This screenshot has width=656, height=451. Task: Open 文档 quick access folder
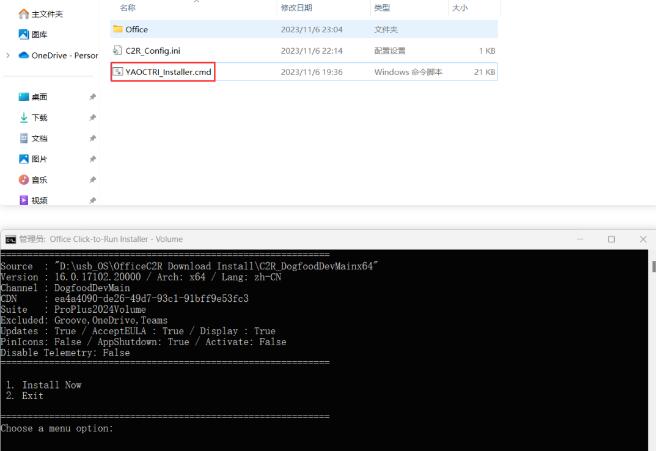click(39, 138)
